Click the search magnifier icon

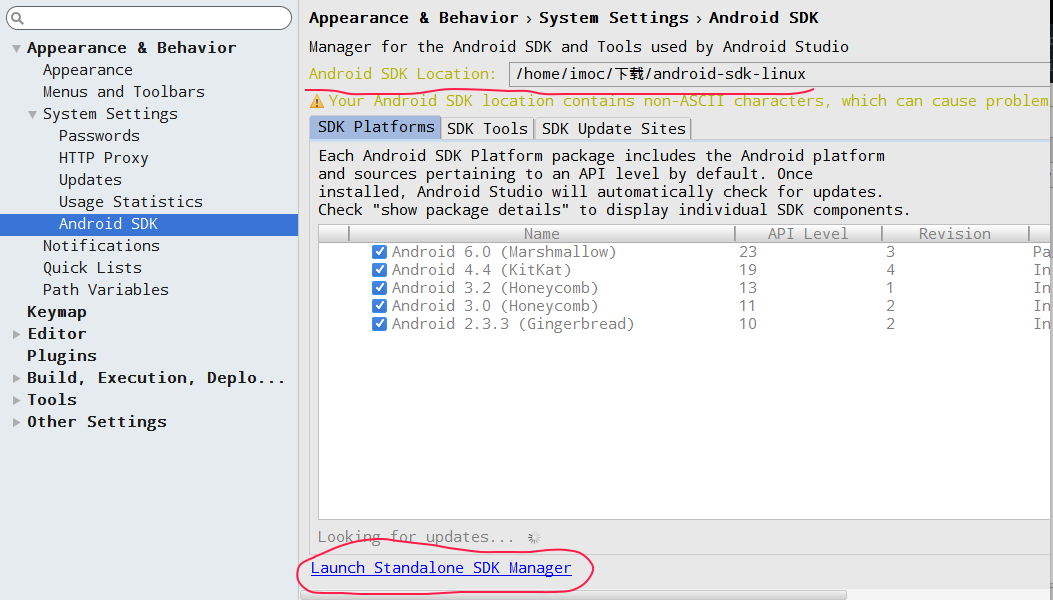point(17,18)
